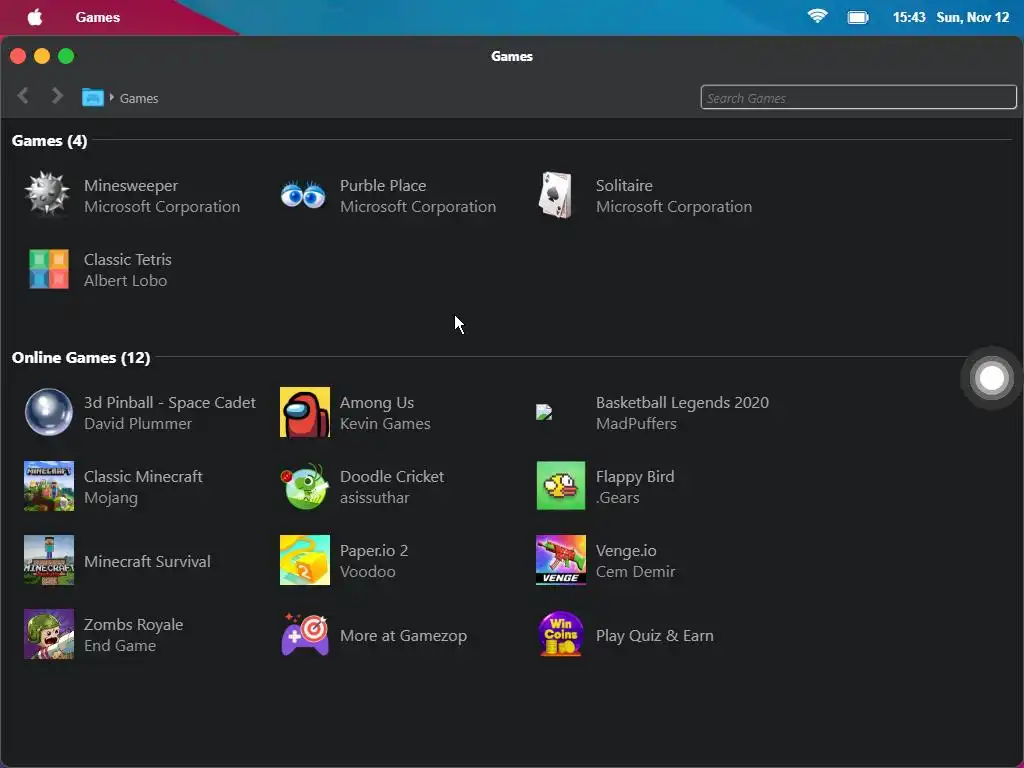Launch the Flappy Bird icon

click(561, 486)
